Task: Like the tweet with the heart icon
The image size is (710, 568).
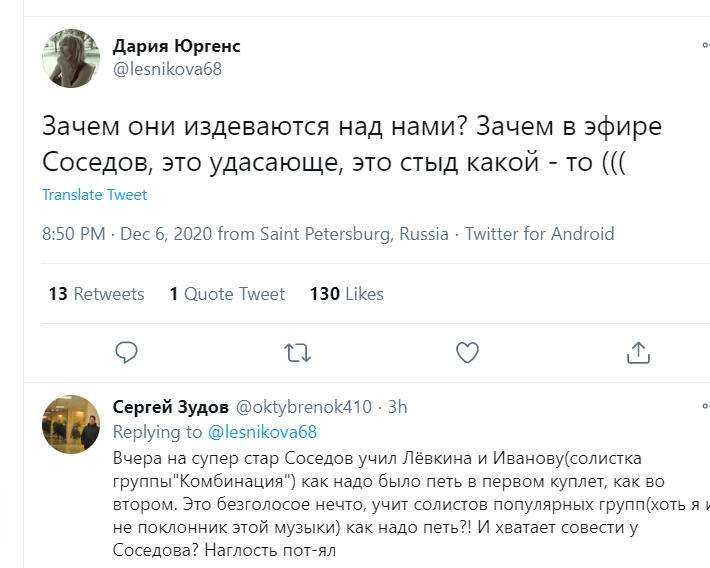Action: tap(467, 352)
